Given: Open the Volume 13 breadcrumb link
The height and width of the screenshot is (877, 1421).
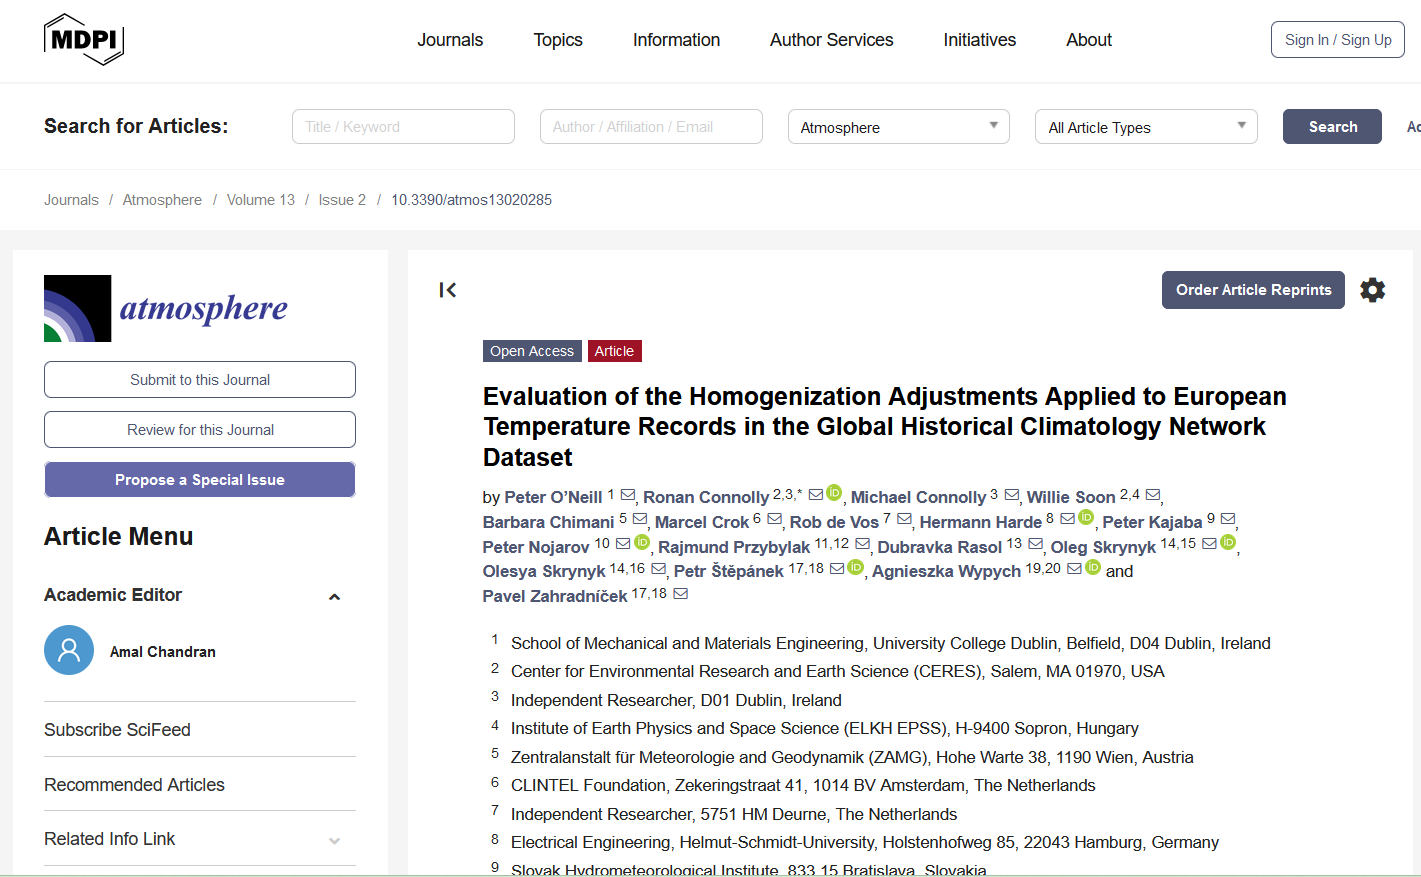Looking at the screenshot, I should point(261,200).
